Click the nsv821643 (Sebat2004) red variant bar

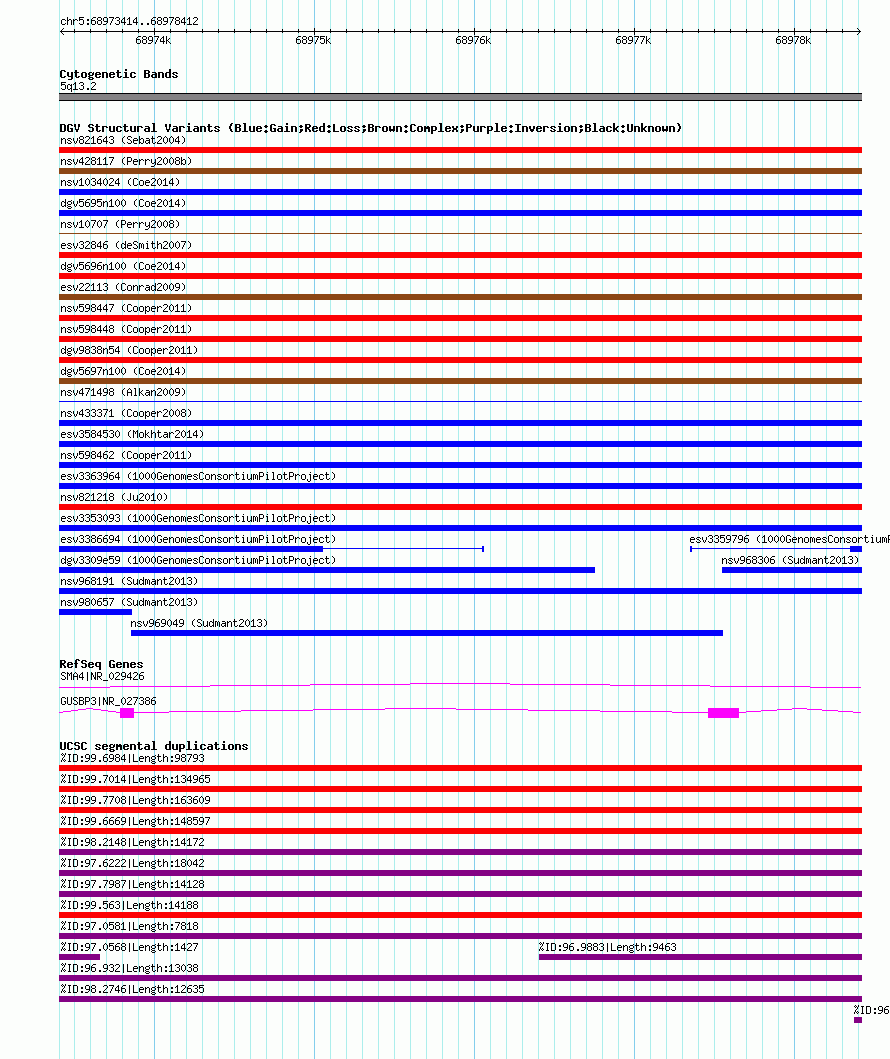click(461, 150)
